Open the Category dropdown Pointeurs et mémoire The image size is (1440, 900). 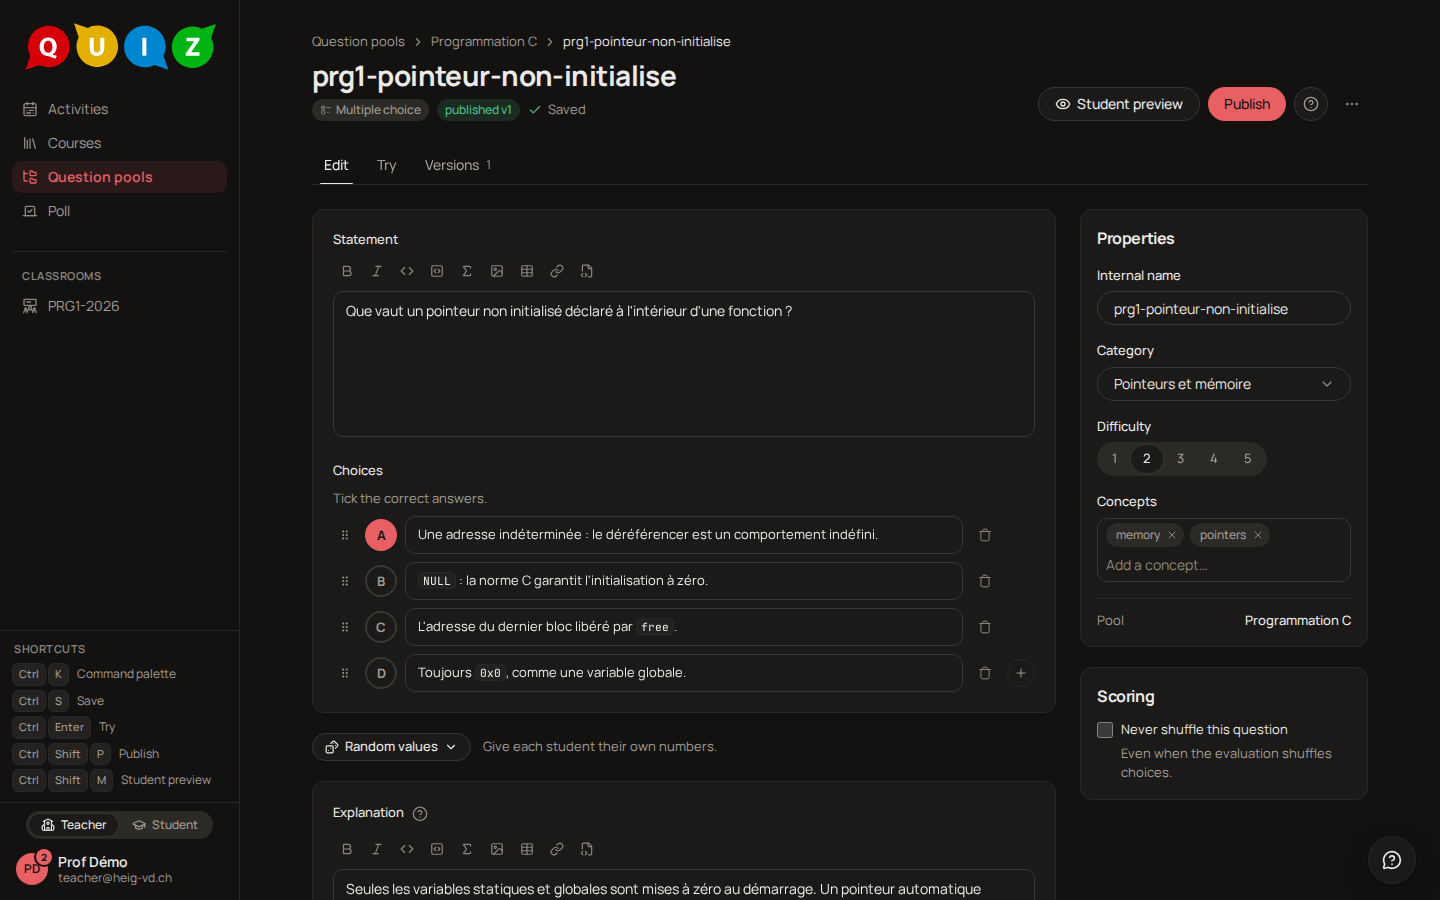point(1224,384)
